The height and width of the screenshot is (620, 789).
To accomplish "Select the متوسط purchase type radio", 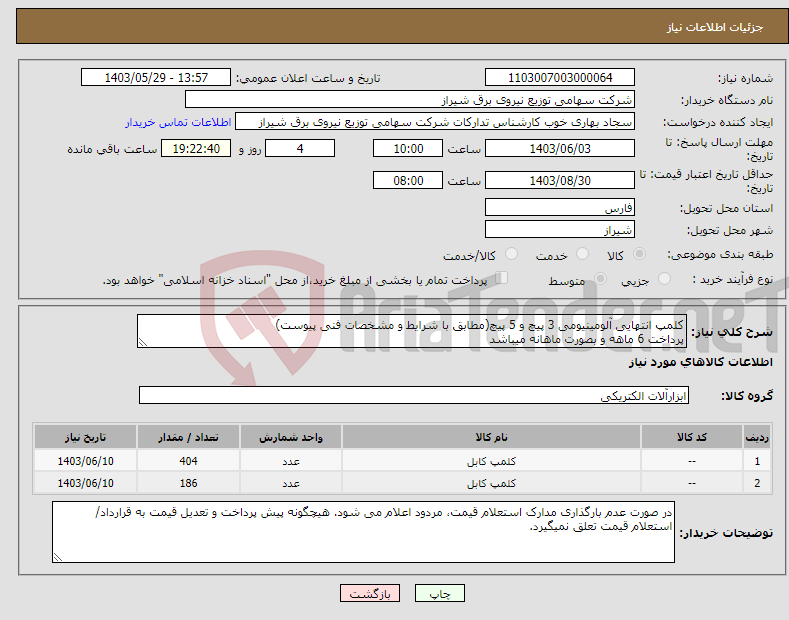I will (600, 279).
